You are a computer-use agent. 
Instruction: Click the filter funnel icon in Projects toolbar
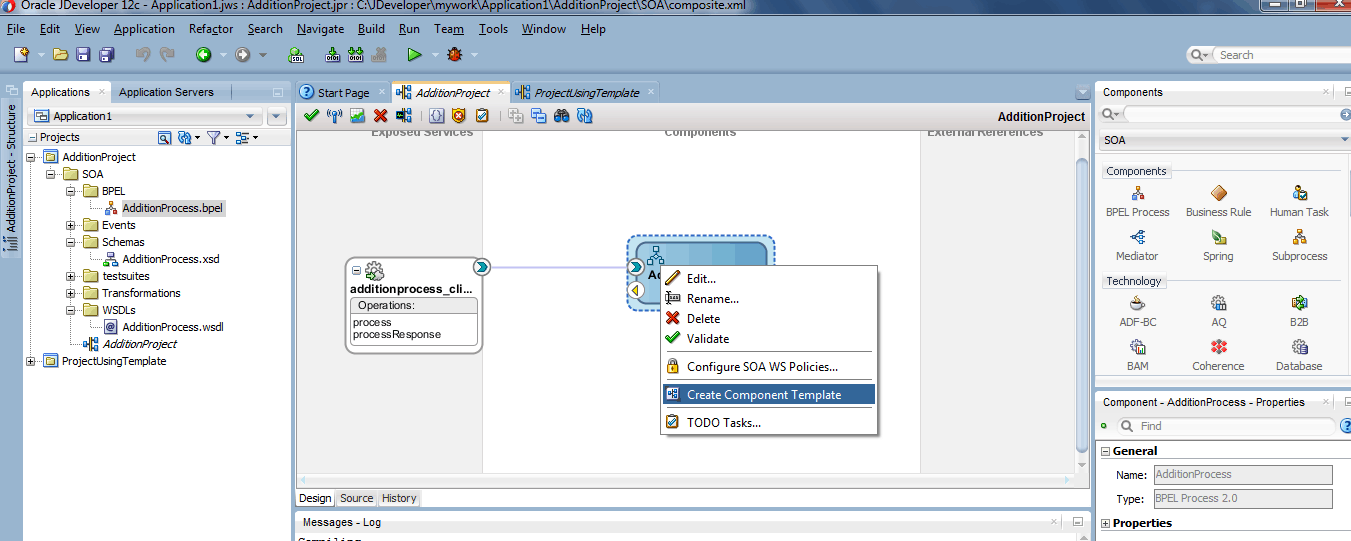coord(213,137)
